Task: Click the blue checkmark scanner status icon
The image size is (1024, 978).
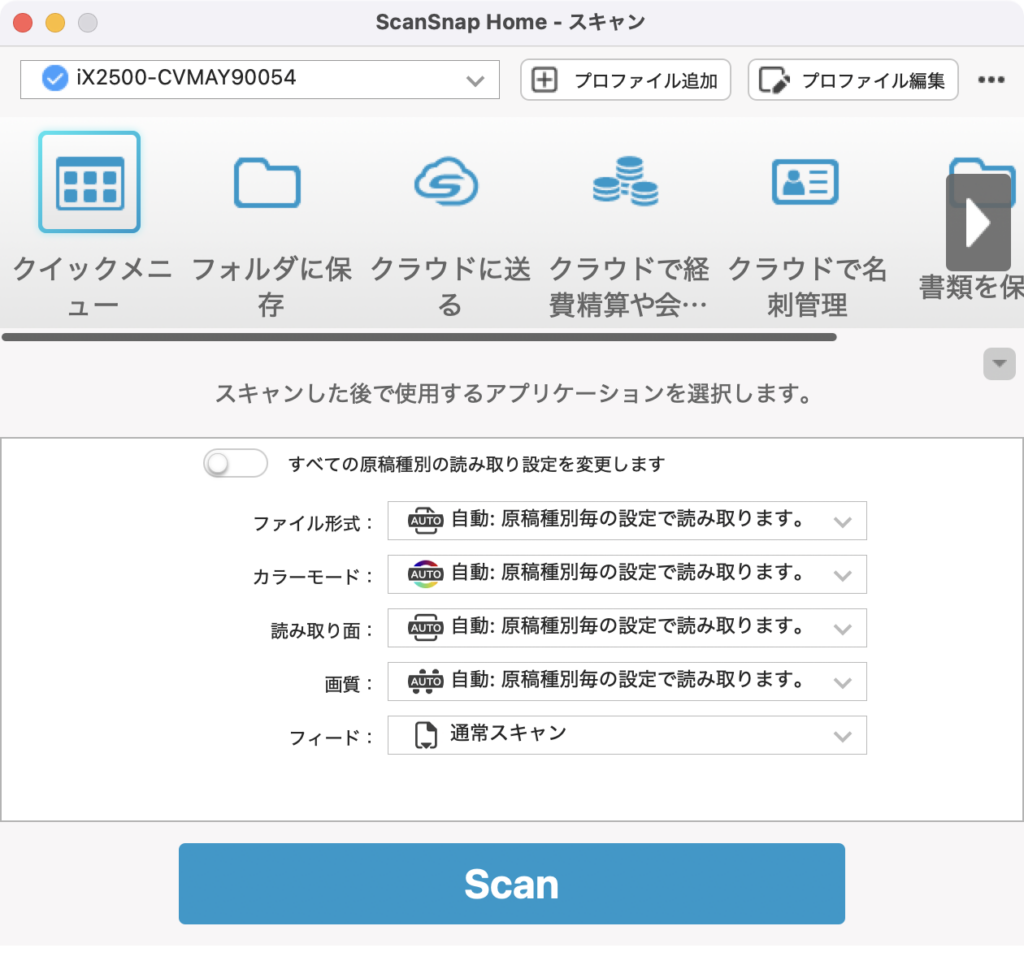Action: [x=55, y=78]
